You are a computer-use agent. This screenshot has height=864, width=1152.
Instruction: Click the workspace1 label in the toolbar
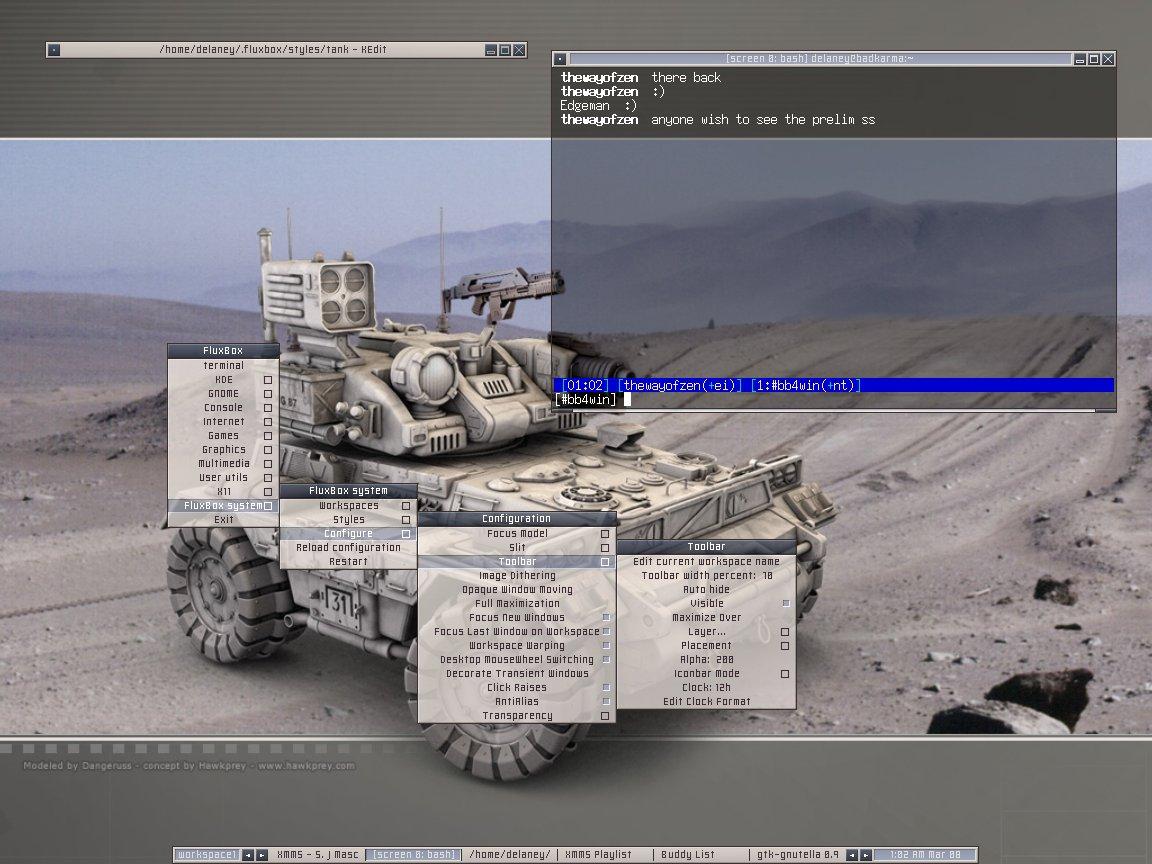pyautogui.click(x=207, y=855)
